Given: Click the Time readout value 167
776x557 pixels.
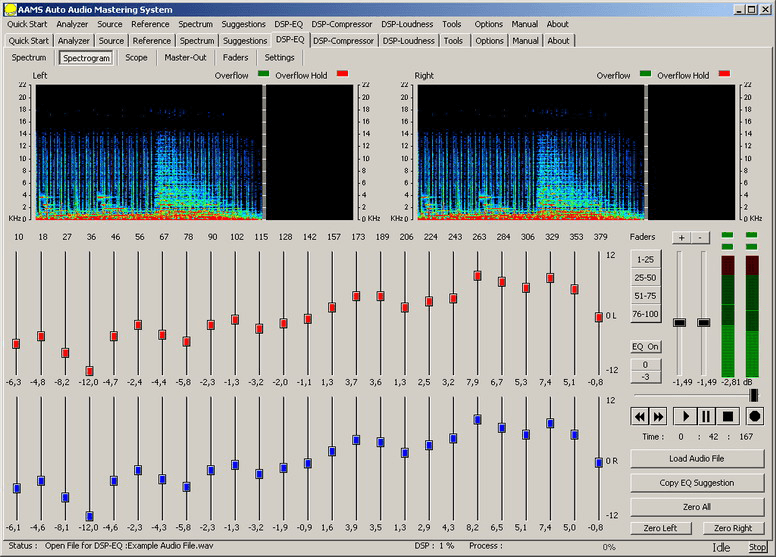Looking at the screenshot, I should [746, 437].
